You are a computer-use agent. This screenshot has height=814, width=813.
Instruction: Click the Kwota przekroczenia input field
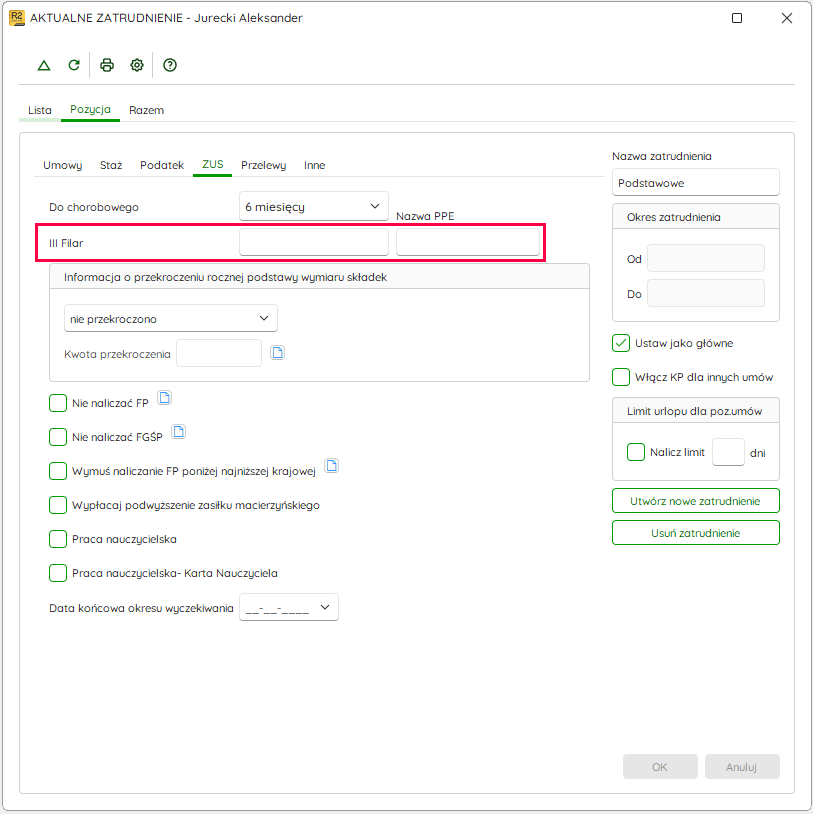[219, 353]
